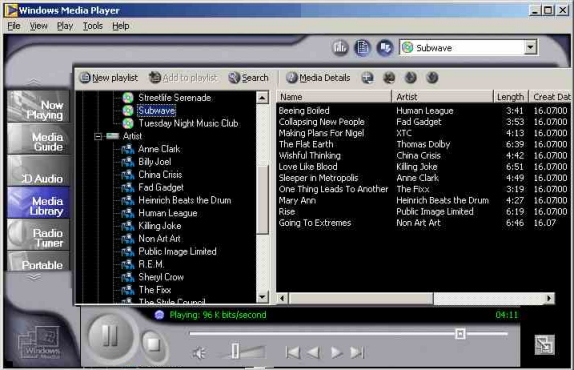
Task: Click tree scrollbar up arrow
Action: point(262,98)
